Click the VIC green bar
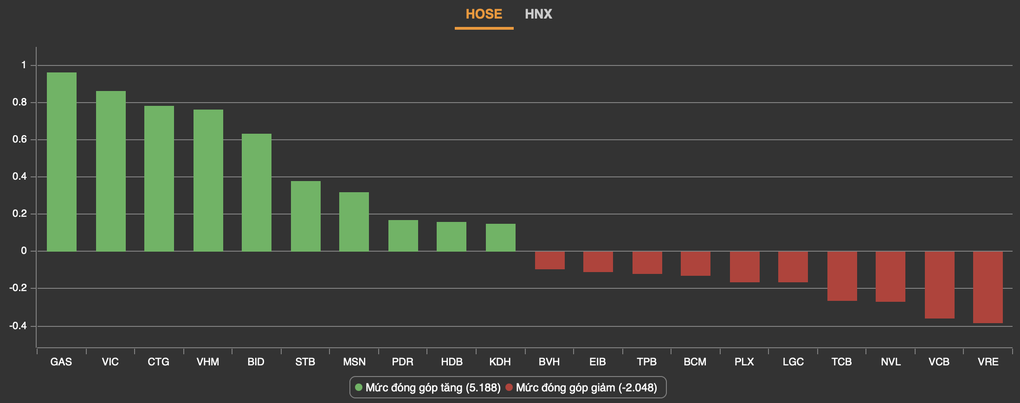This screenshot has height=403, width=1020. 111,171
